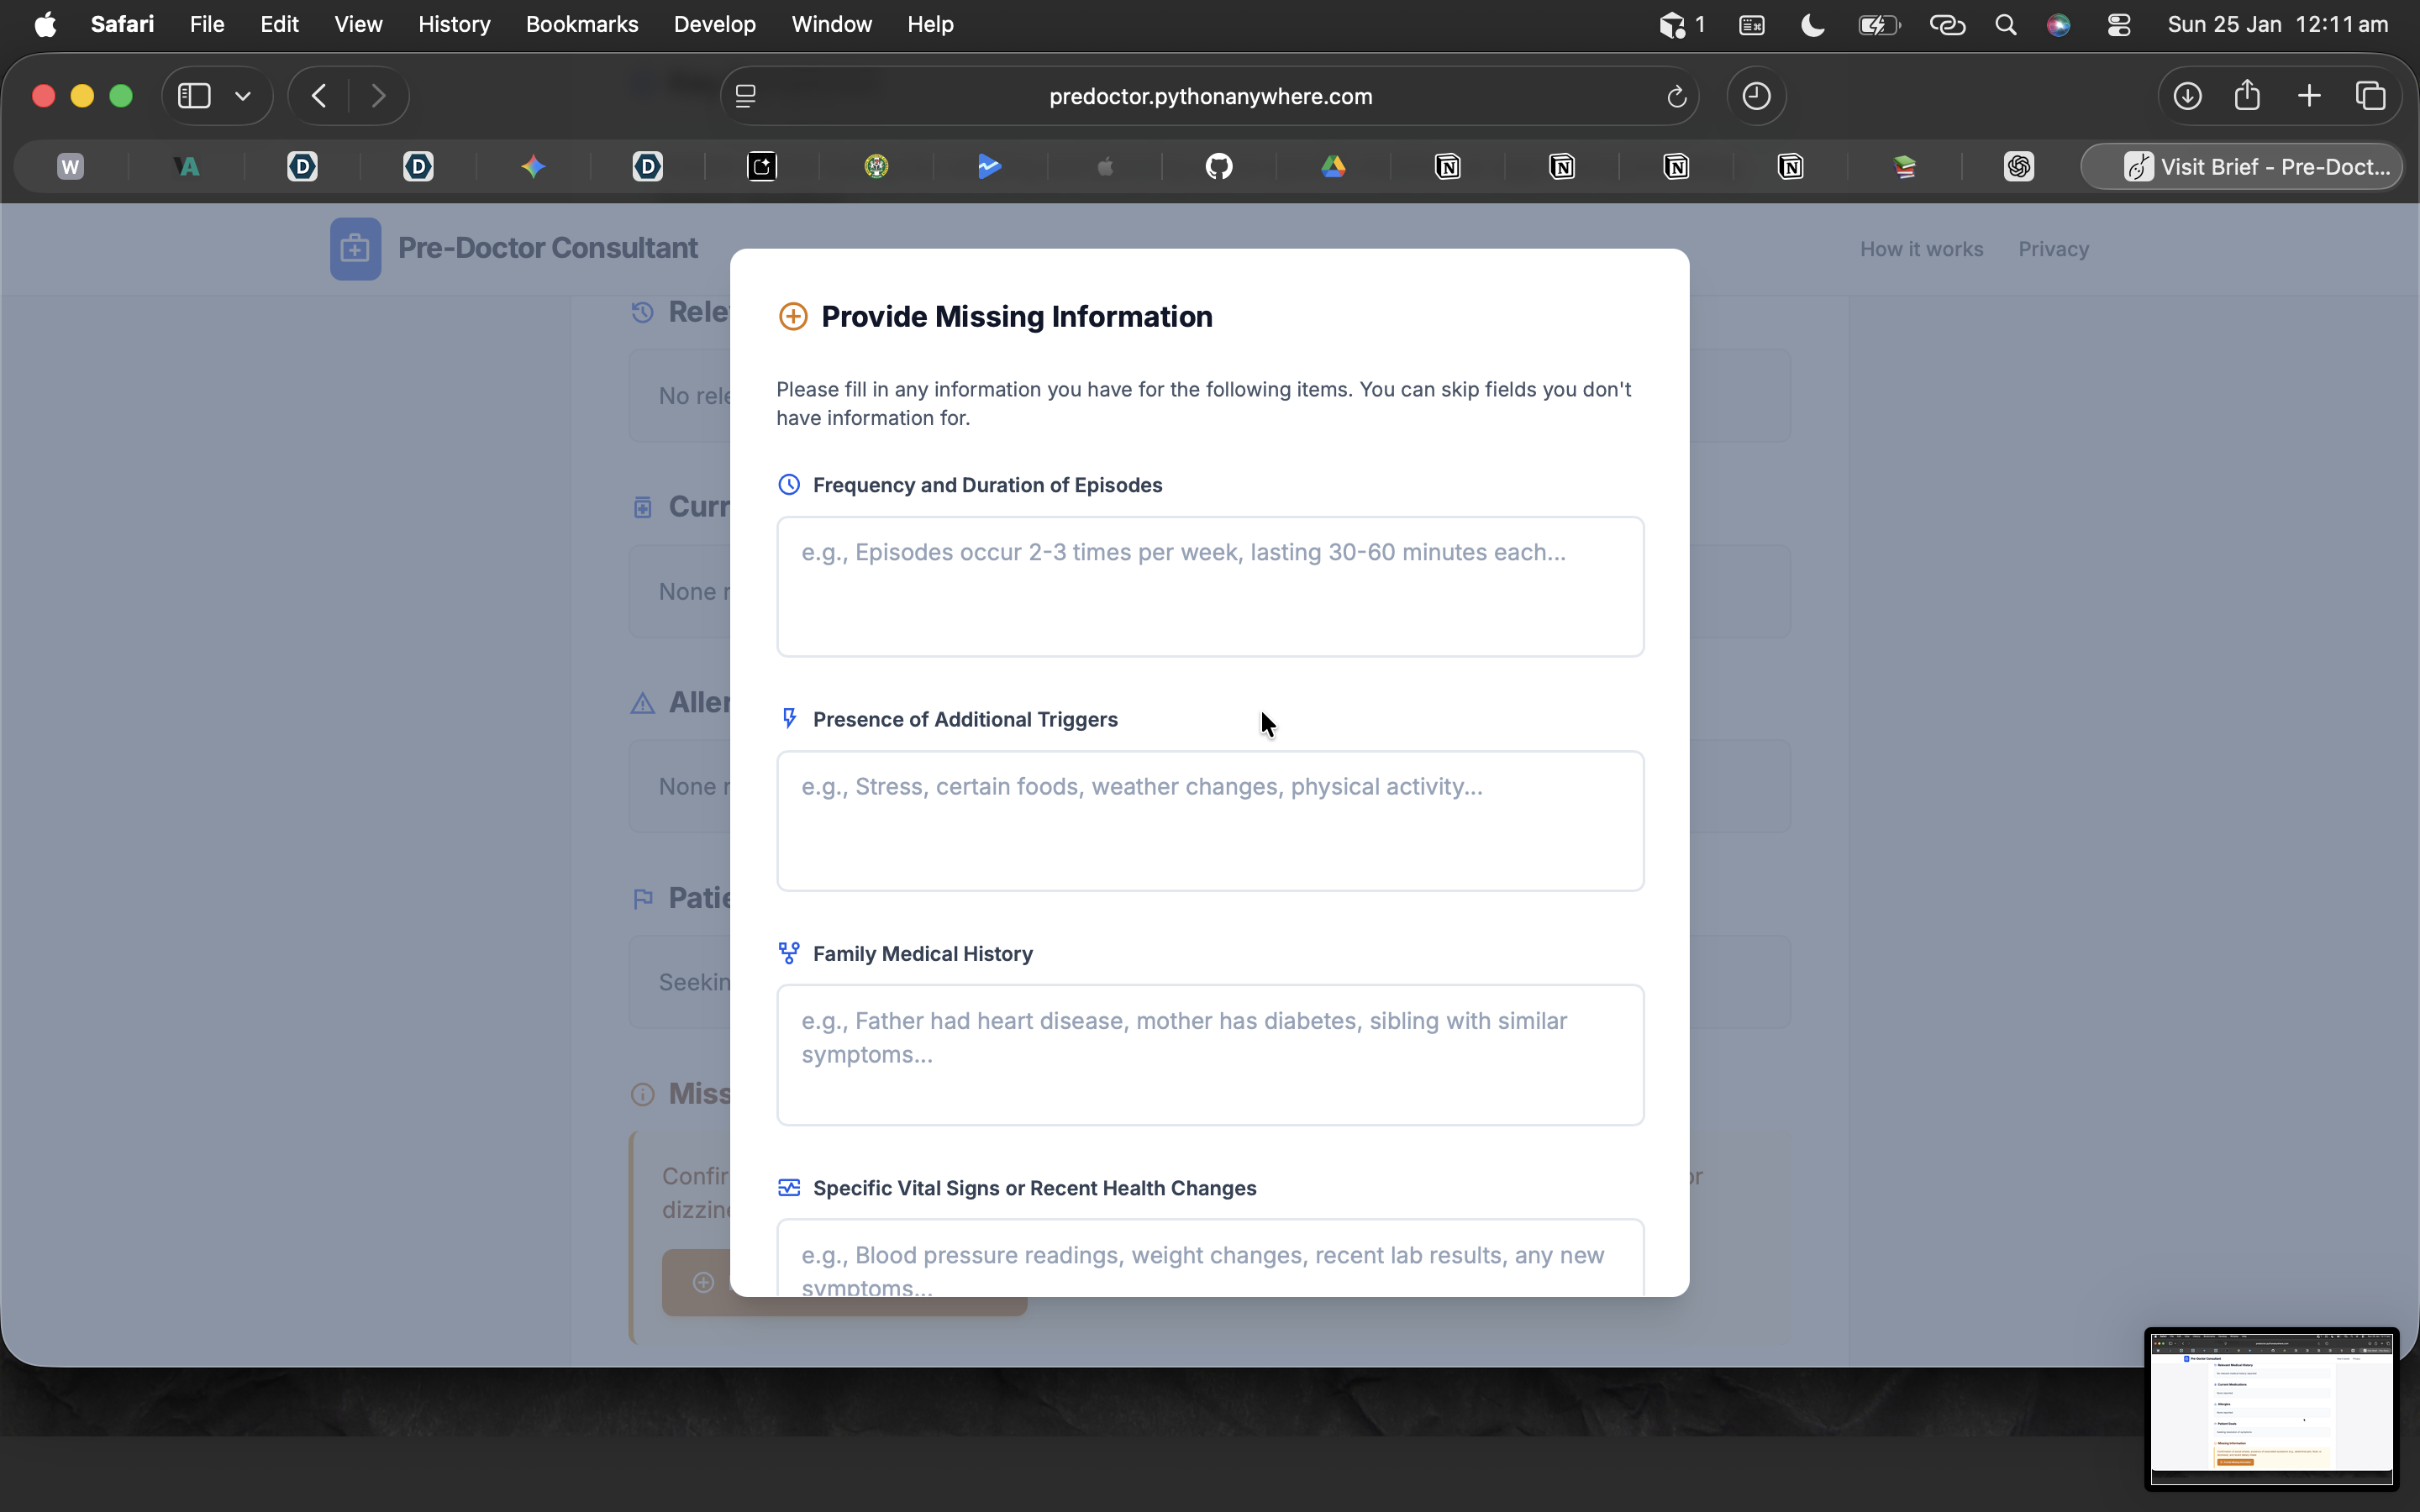Click the Share icon in the toolbar
The height and width of the screenshot is (1512, 2420).
tap(2247, 95)
